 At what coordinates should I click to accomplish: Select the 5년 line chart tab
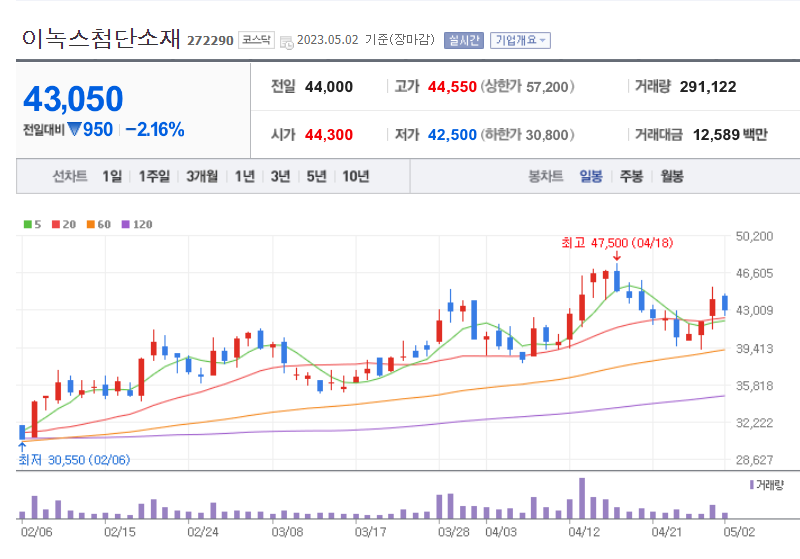[316, 176]
